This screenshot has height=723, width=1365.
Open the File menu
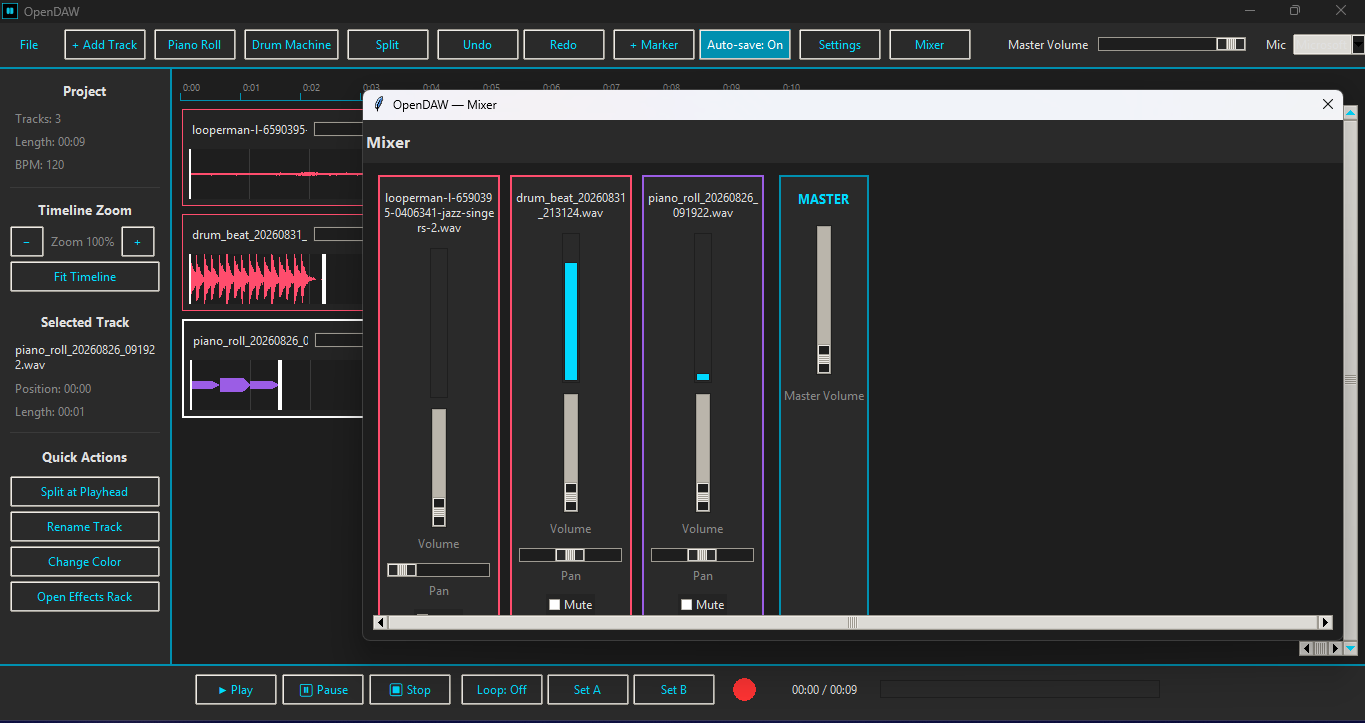[29, 45]
